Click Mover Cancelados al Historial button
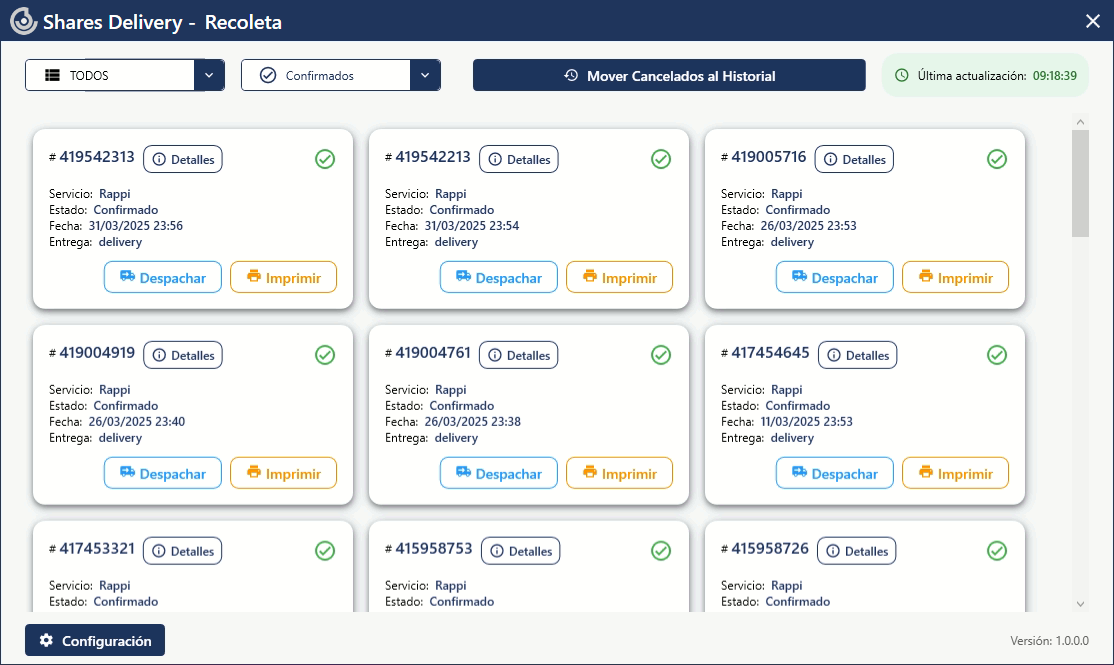 [669, 75]
